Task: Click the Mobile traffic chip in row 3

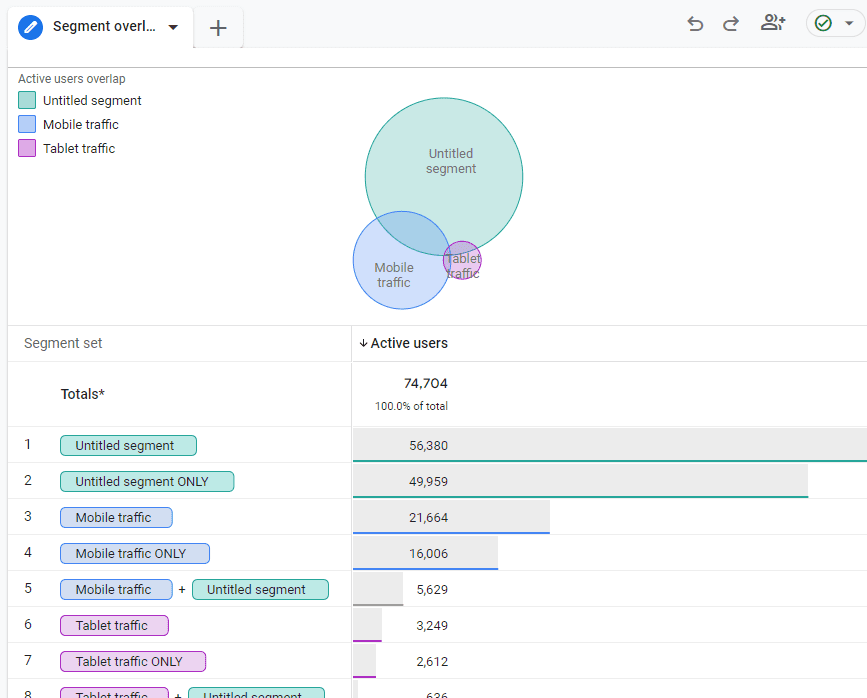Action: click(116, 517)
